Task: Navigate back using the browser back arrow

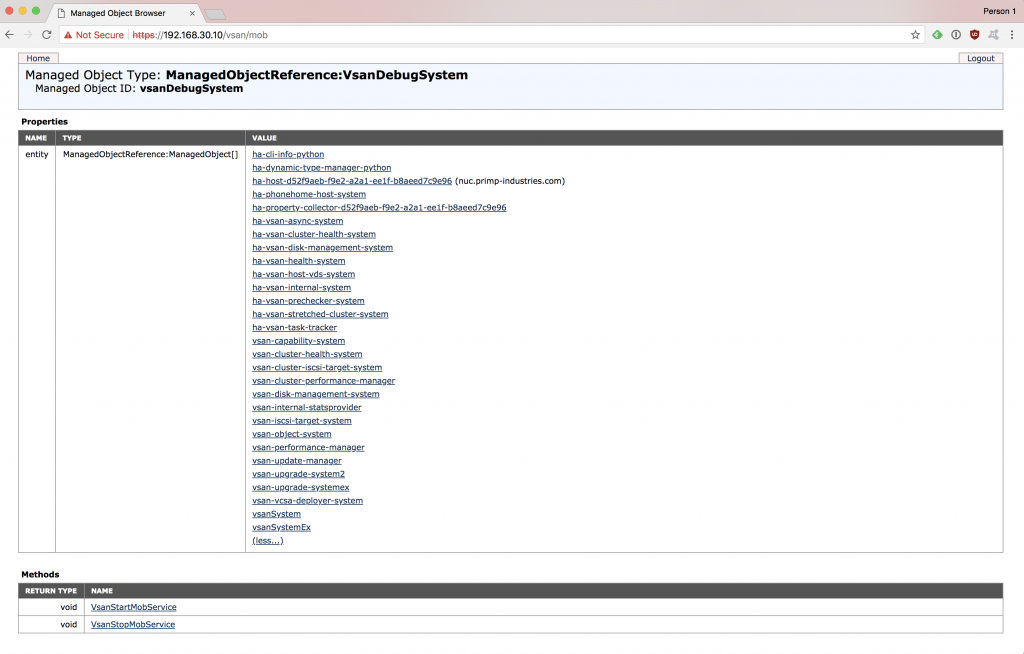Action: pos(10,33)
